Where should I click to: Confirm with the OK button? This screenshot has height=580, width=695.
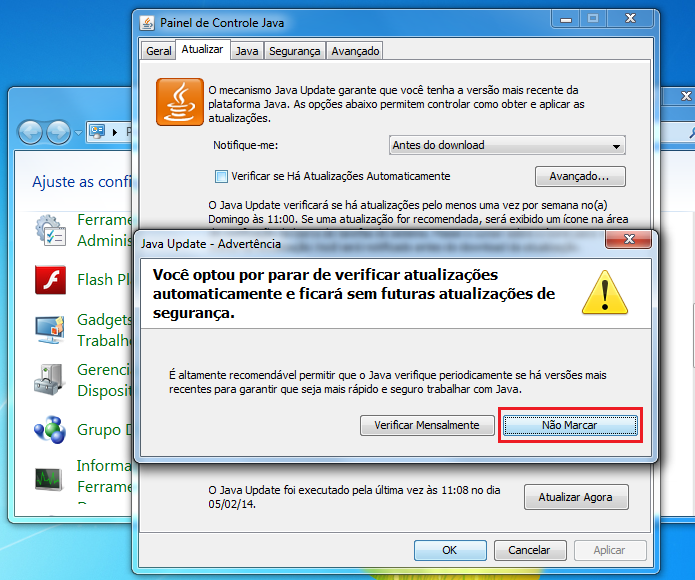(x=450, y=550)
